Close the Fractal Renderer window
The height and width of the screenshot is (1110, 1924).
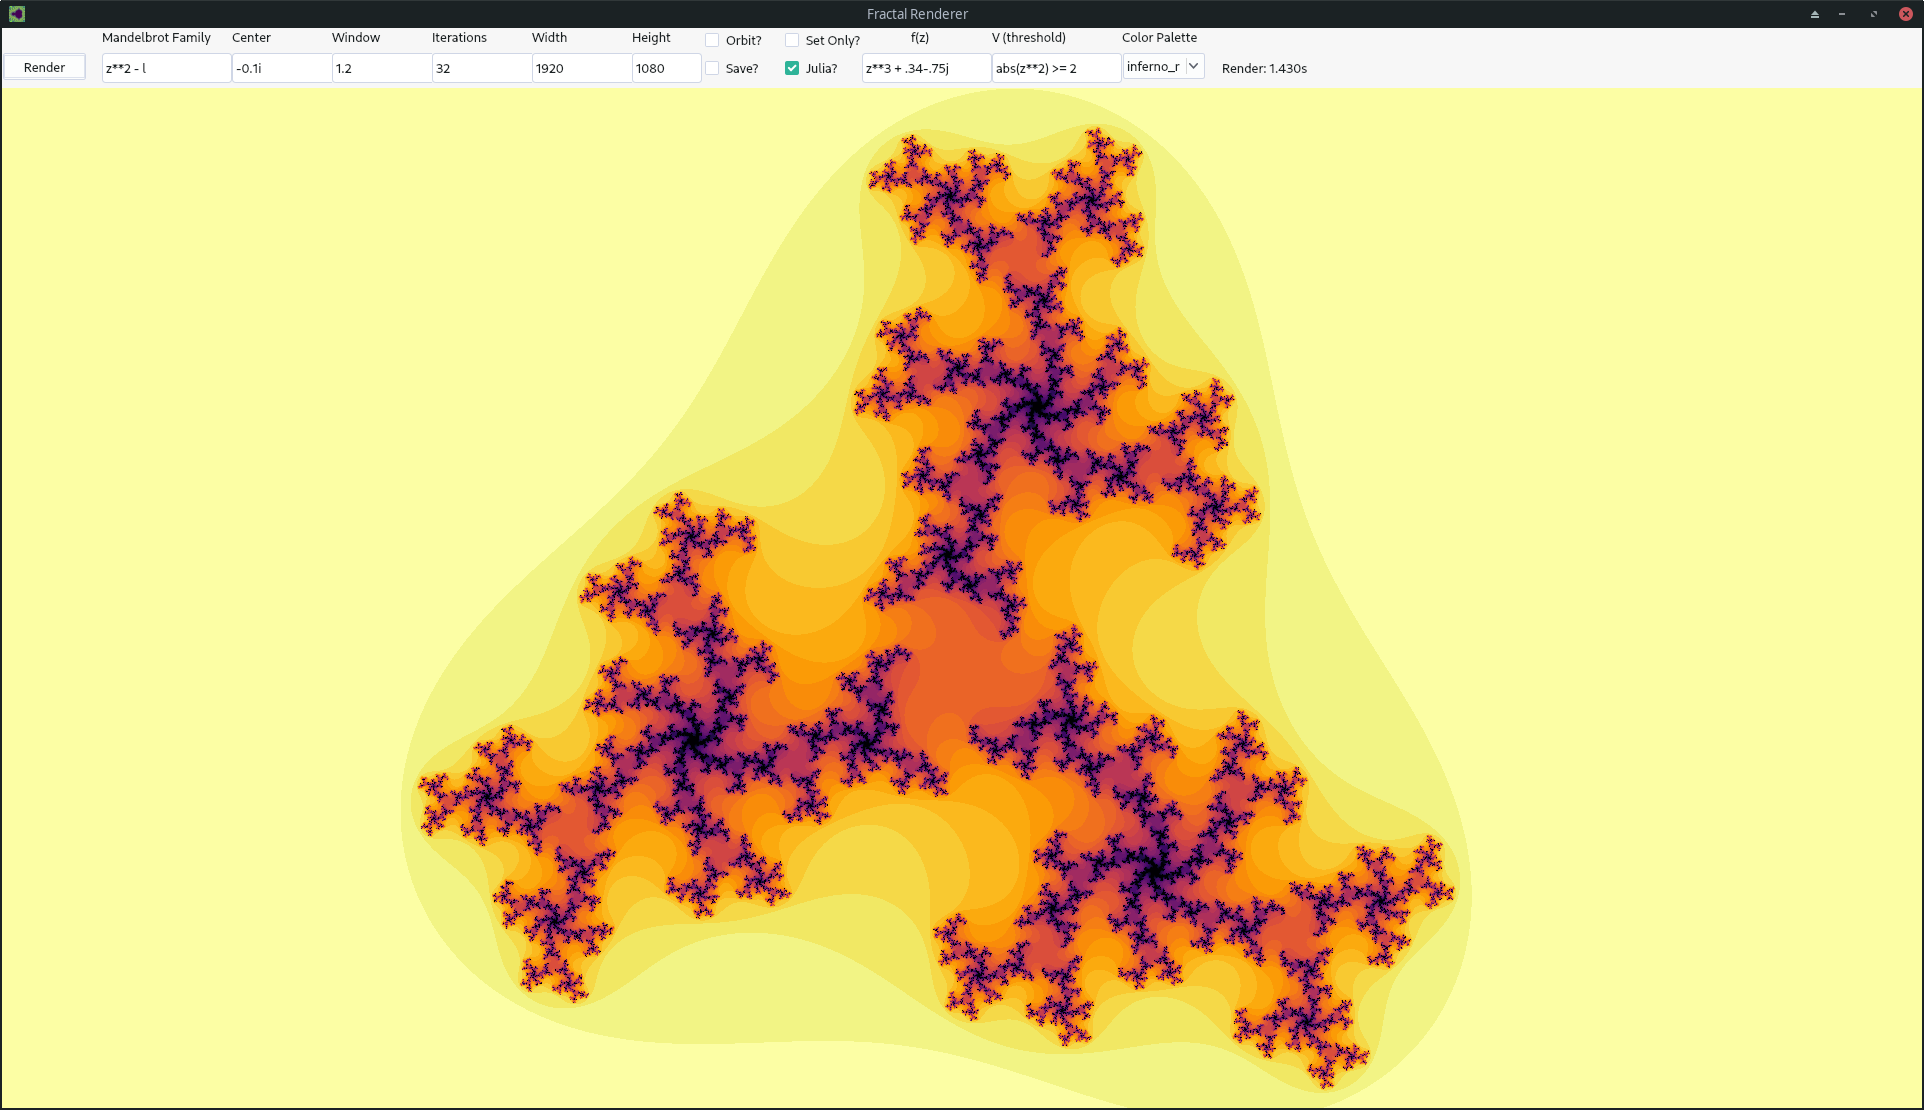1905,14
